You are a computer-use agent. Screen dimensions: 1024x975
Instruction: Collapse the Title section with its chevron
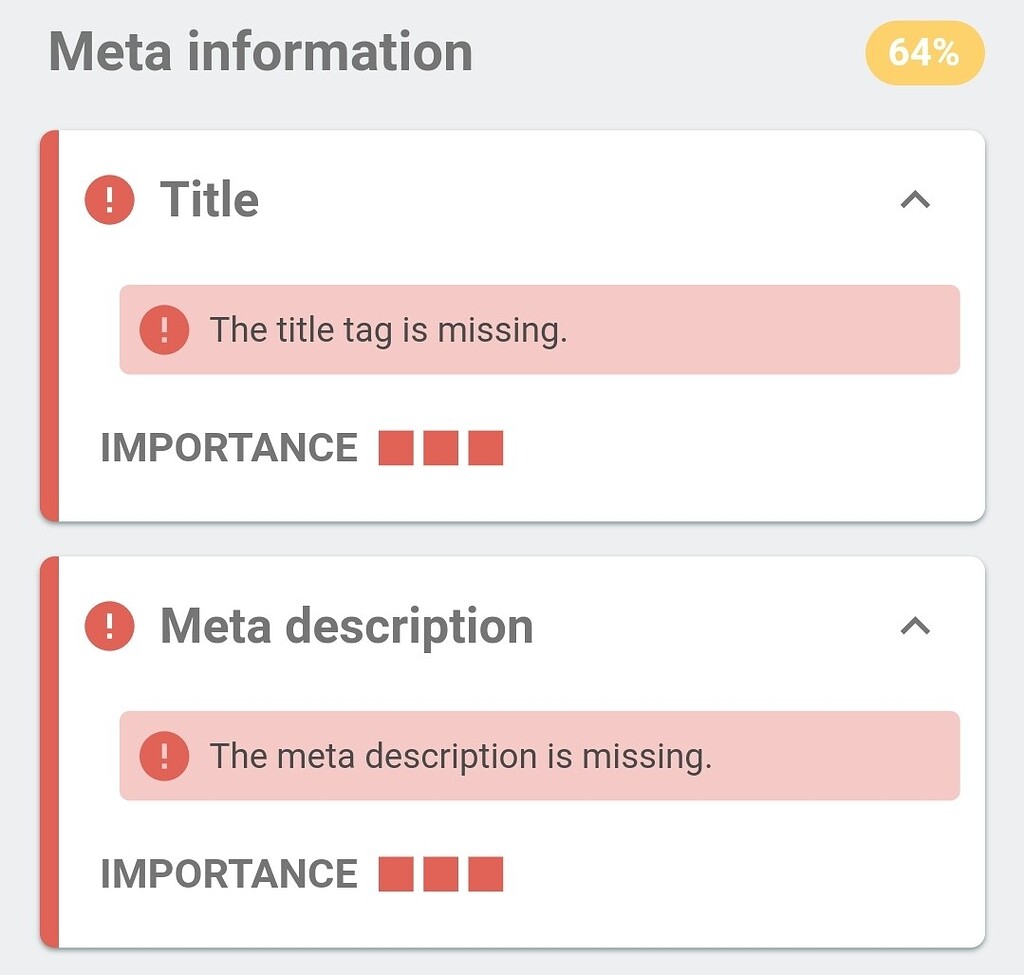click(x=915, y=200)
